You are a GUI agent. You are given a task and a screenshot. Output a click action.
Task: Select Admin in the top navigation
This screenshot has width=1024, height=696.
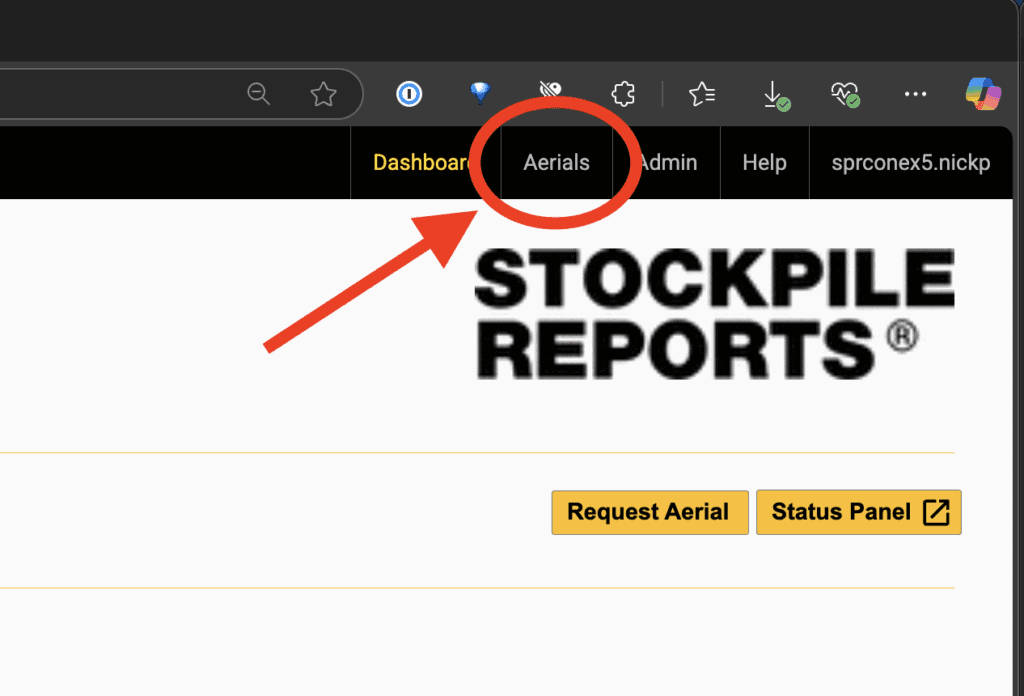click(668, 163)
